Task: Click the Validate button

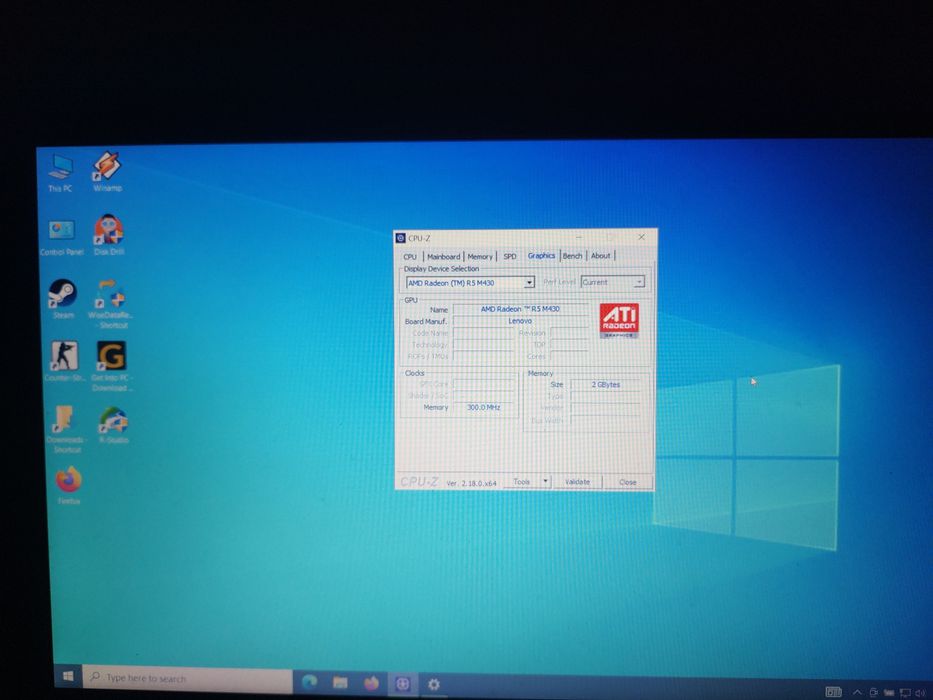Action: (x=577, y=482)
